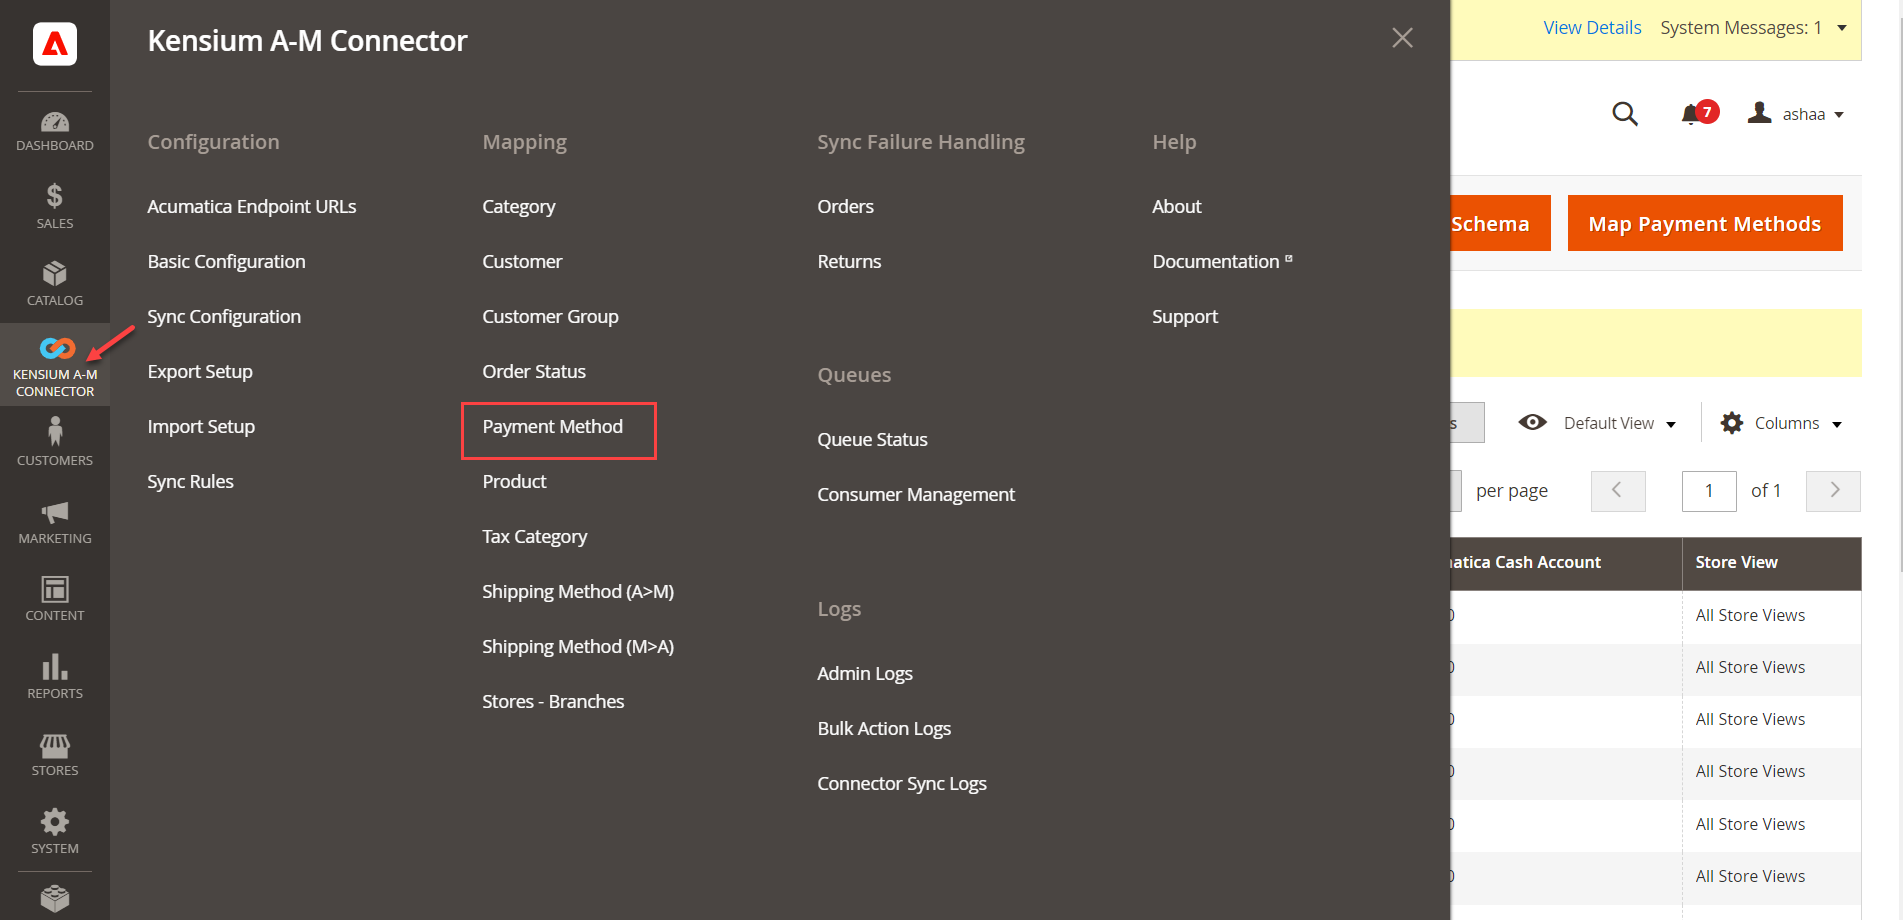Go to next page using pagination arrow
This screenshot has height=920, width=1903.
(x=1832, y=491)
